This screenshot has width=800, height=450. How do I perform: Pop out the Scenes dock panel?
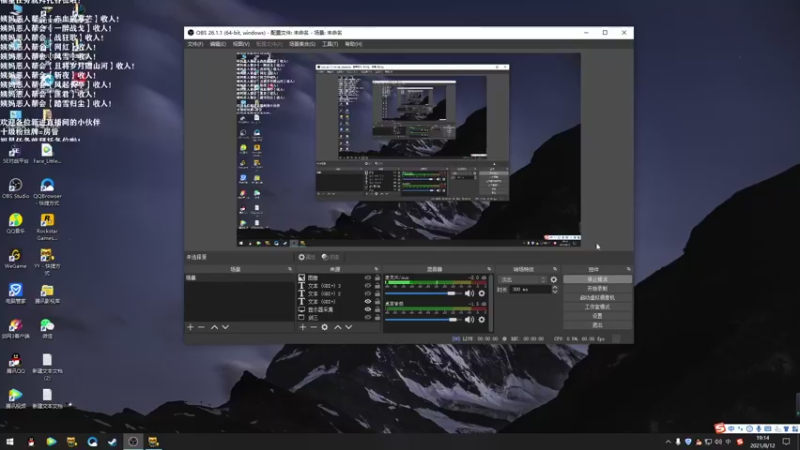[290, 269]
